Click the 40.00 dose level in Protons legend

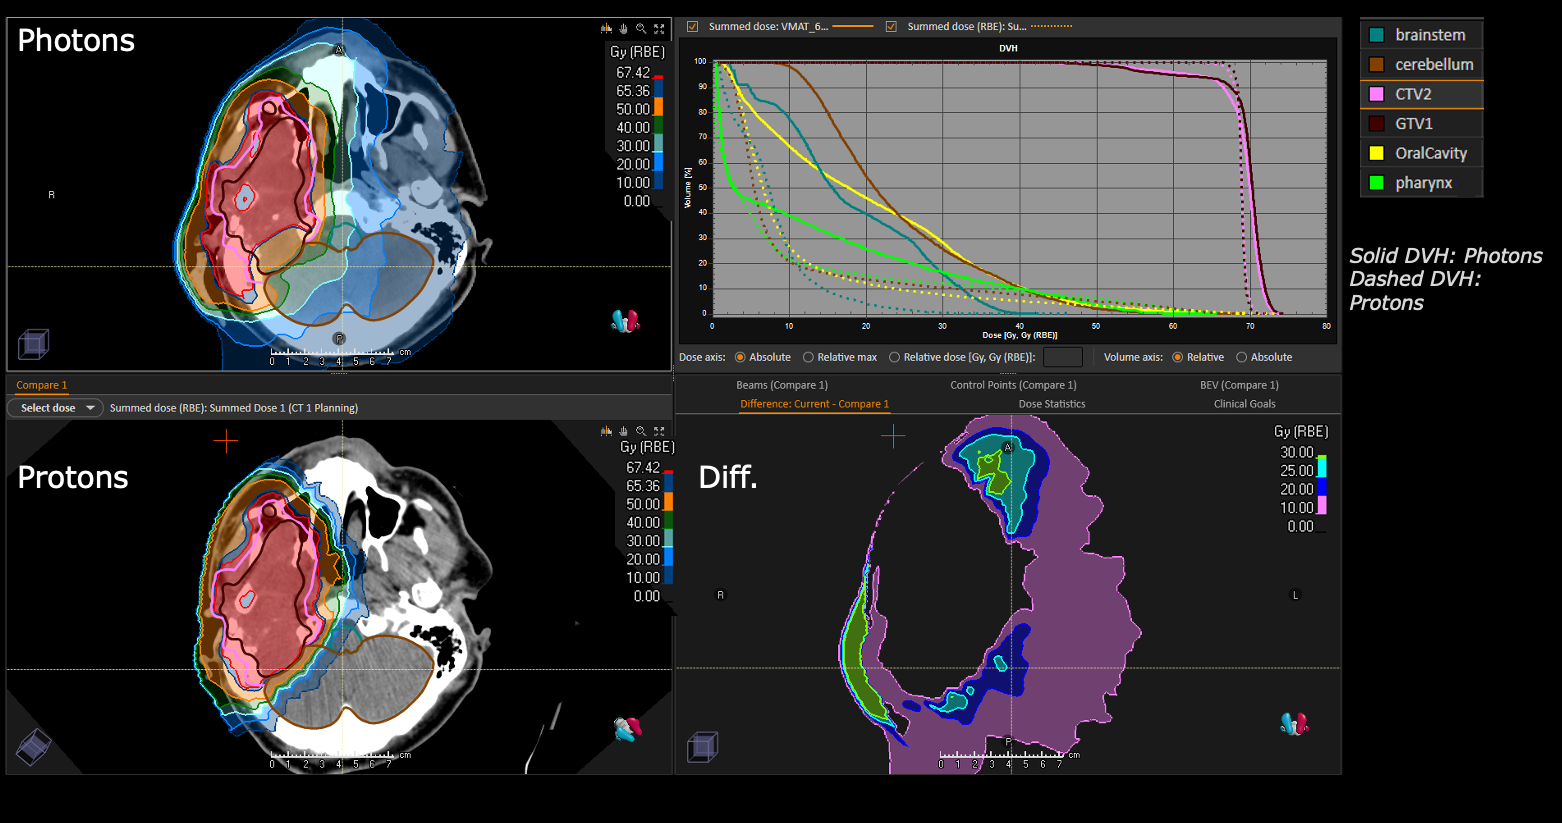[x=643, y=523]
